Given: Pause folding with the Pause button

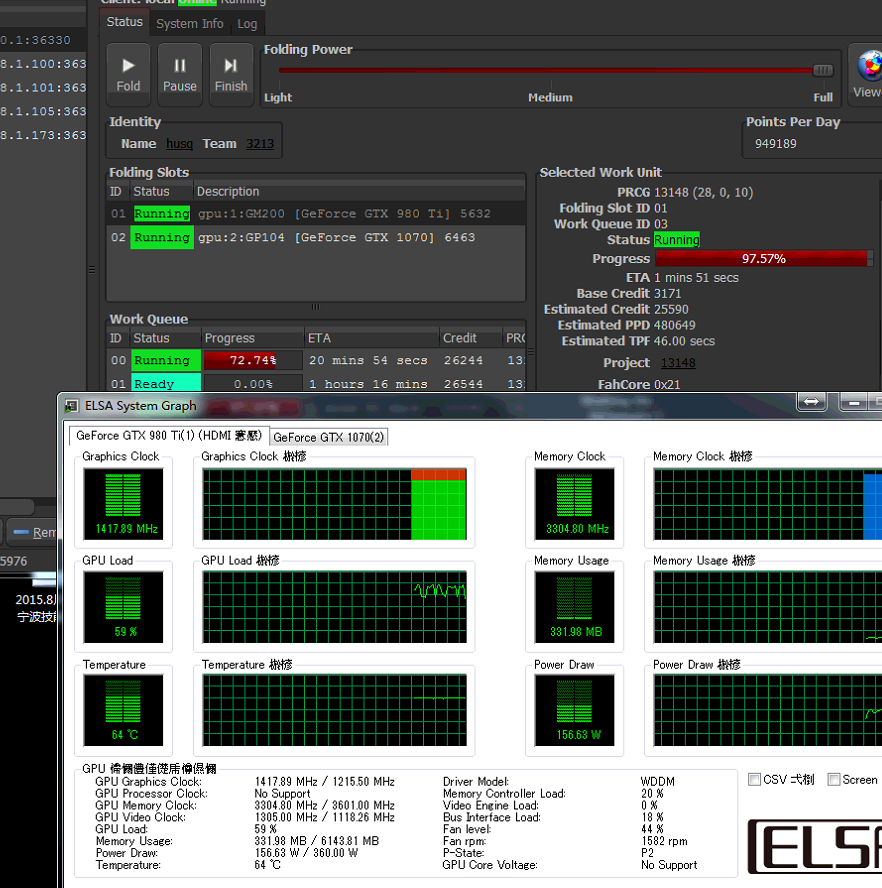Looking at the screenshot, I should (180, 75).
